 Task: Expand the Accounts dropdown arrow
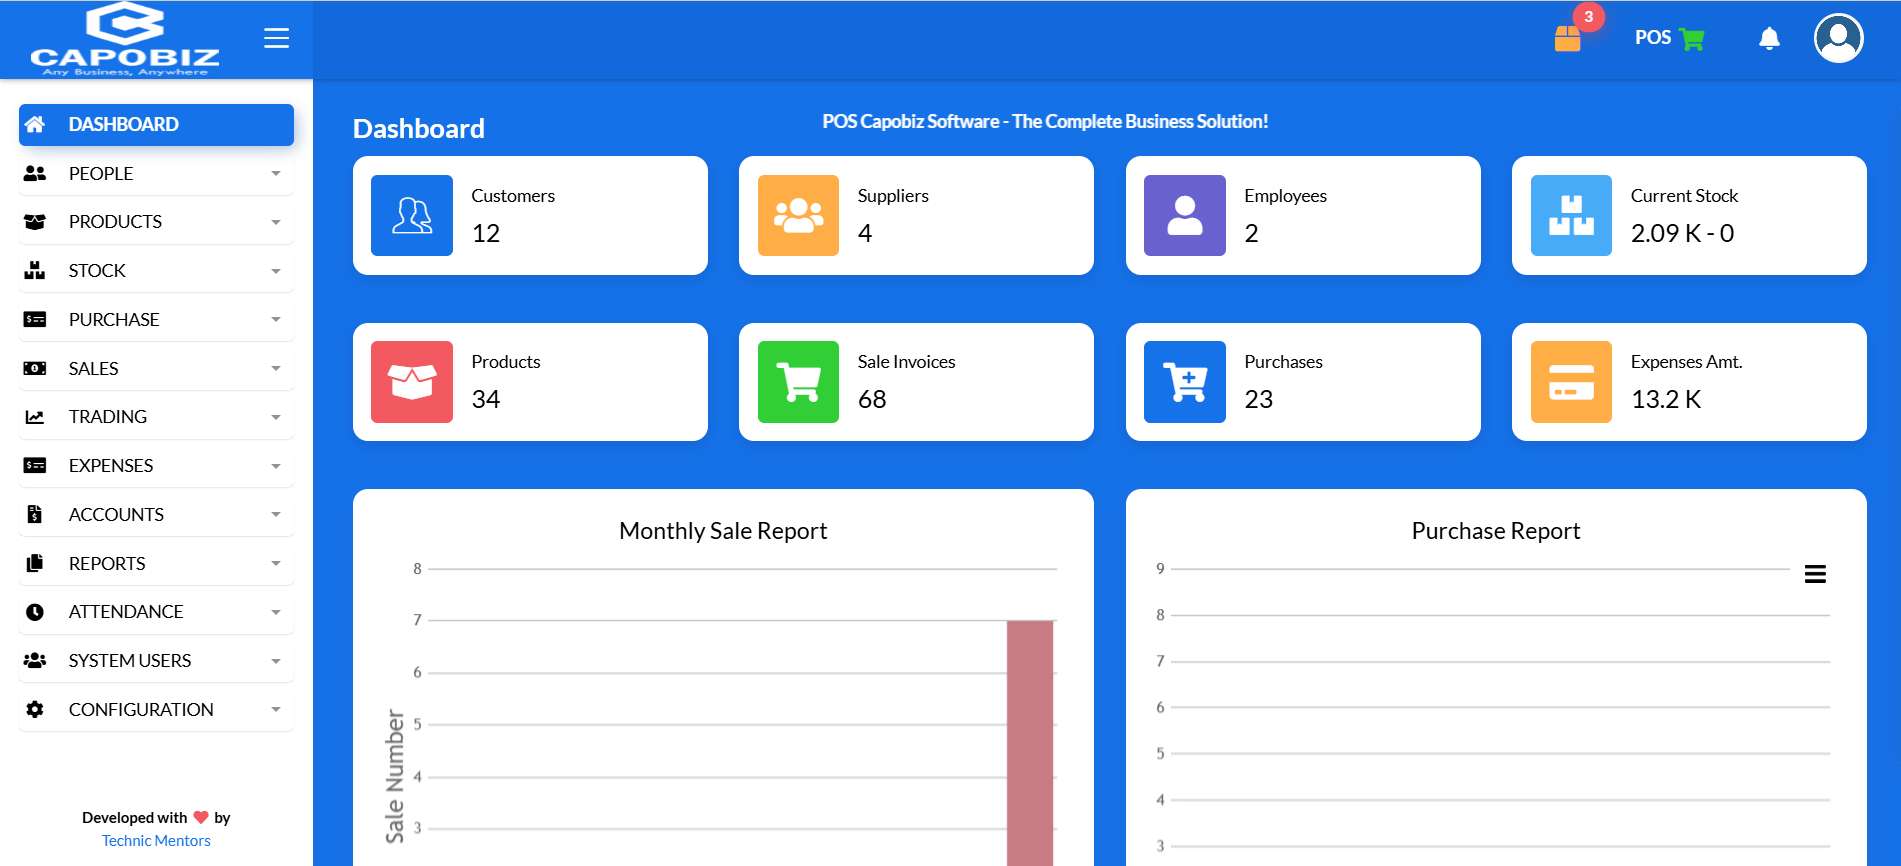pos(276,515)
